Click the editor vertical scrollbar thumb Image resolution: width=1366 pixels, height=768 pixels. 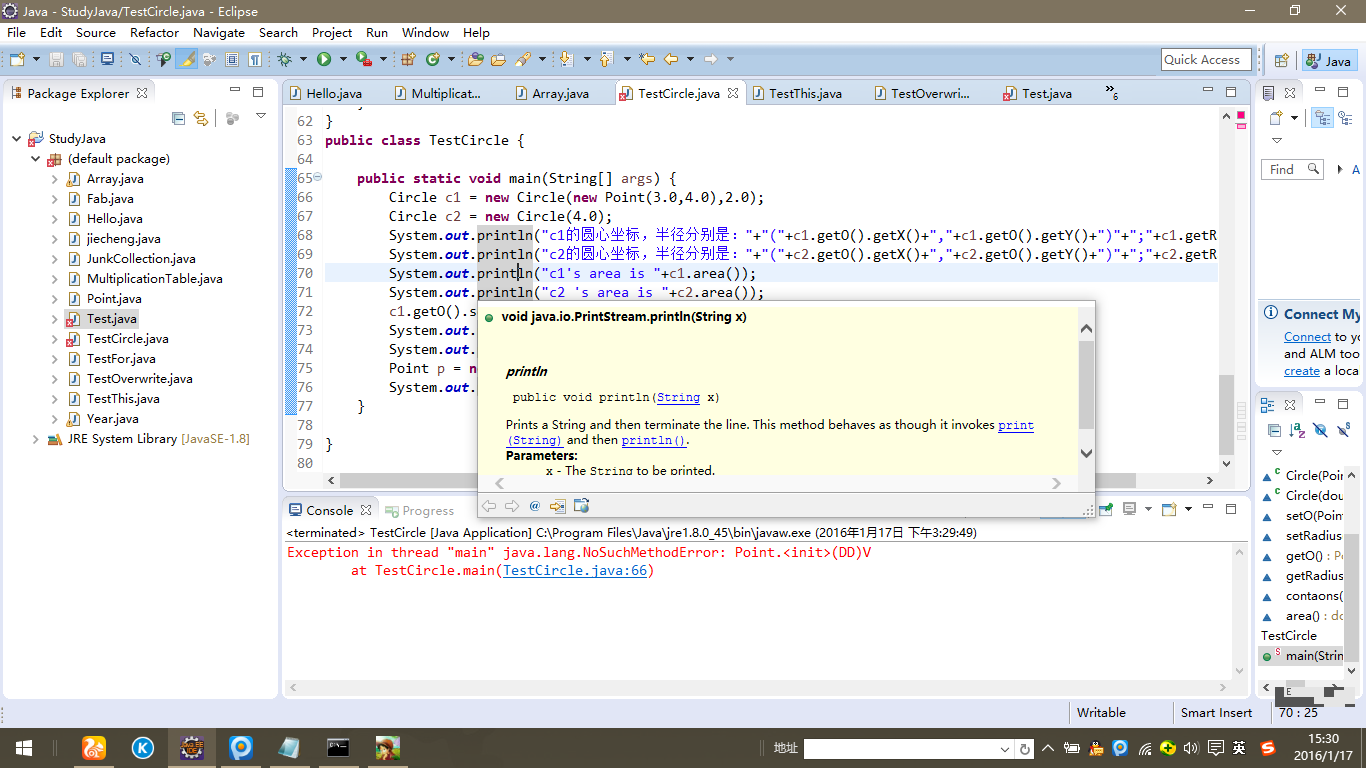(x=1227, y=415)
